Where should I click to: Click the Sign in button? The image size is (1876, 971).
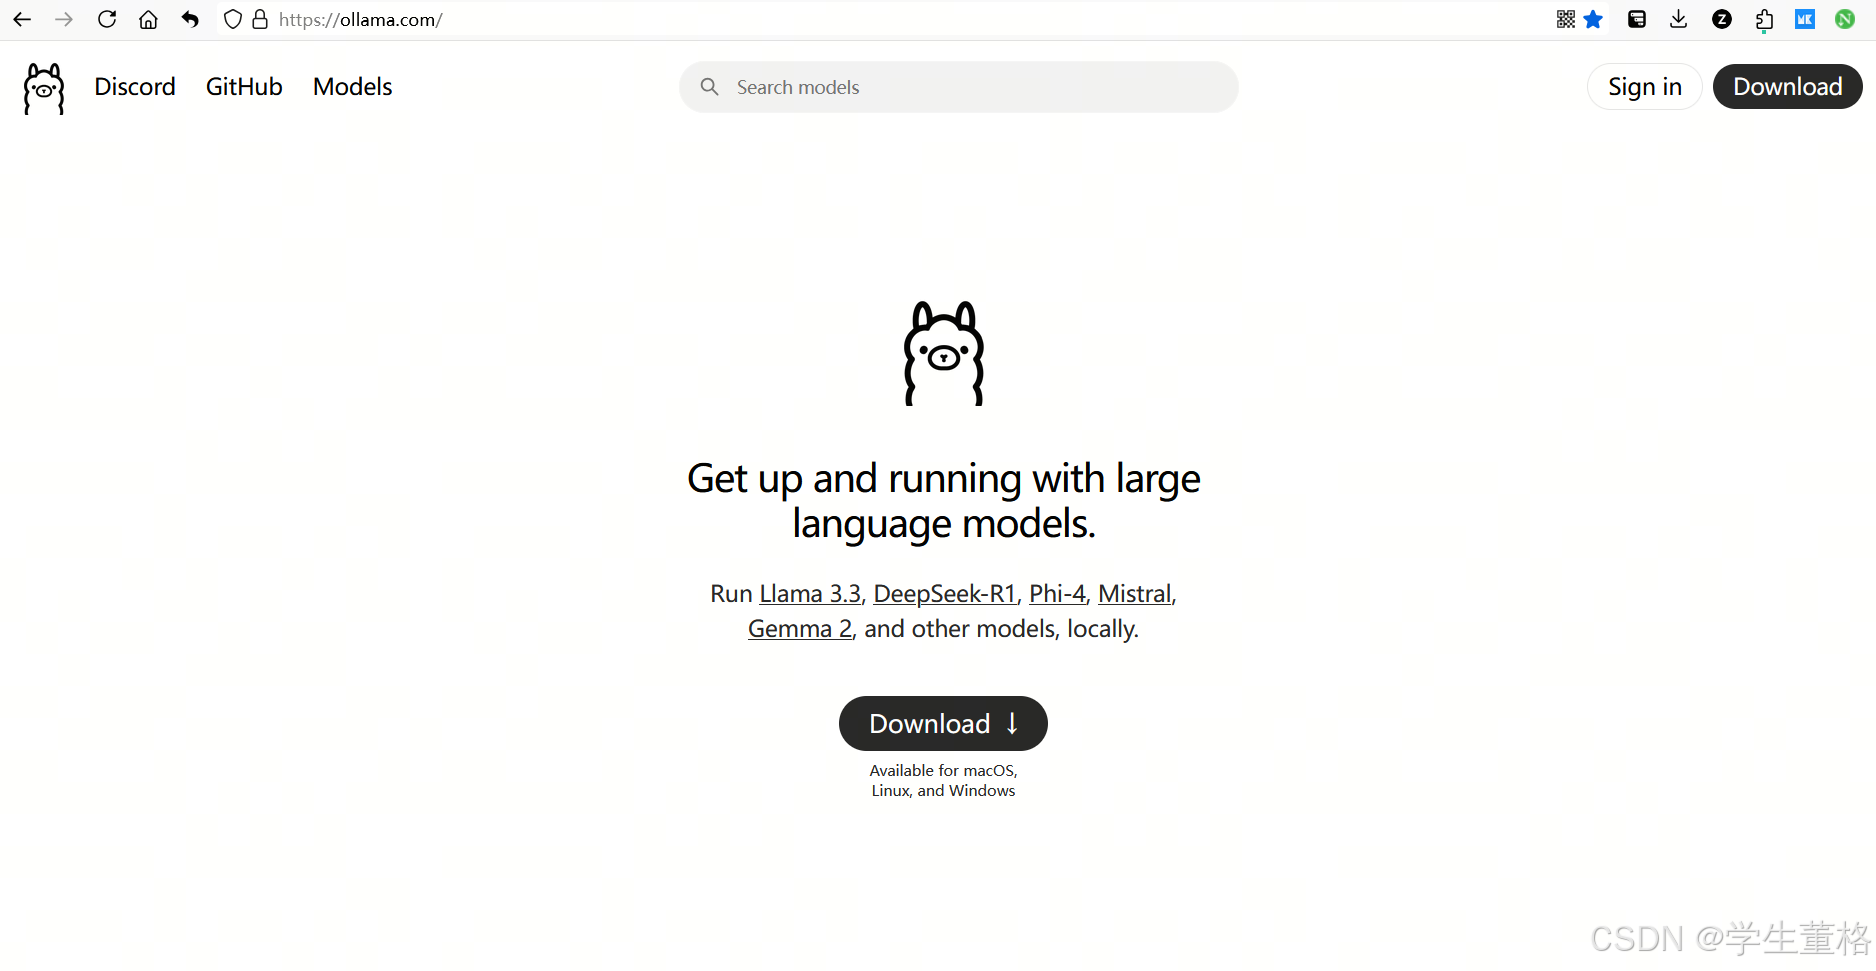(x=1645, y=87)
